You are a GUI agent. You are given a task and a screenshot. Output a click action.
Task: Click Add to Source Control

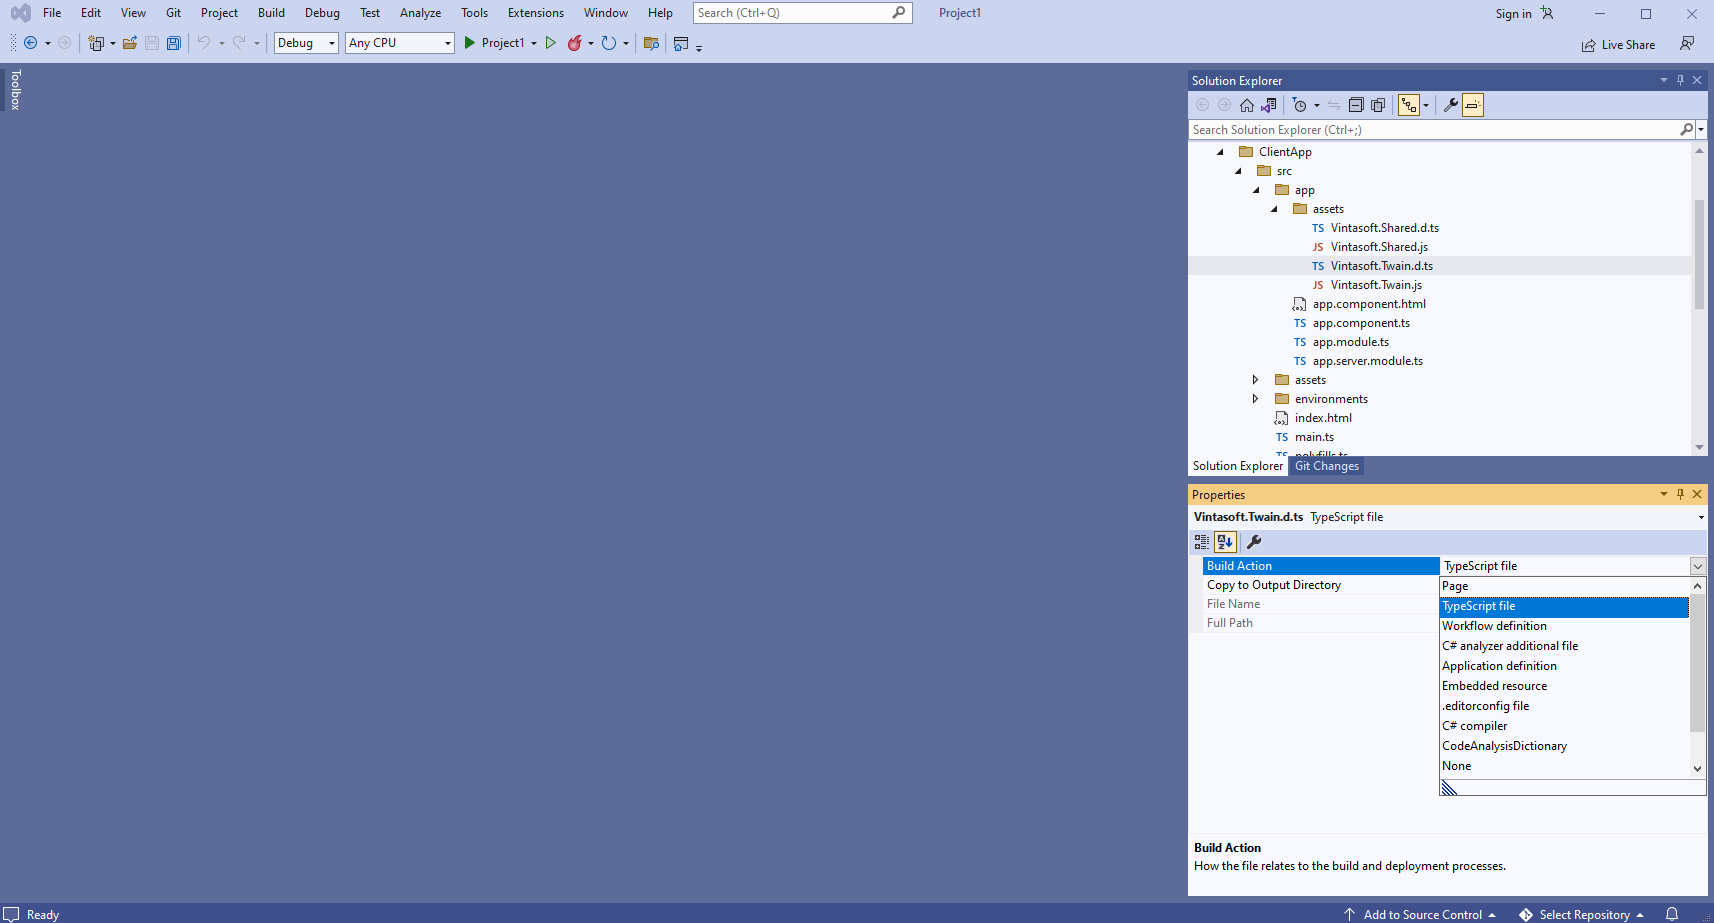(x=1422, y=914)
